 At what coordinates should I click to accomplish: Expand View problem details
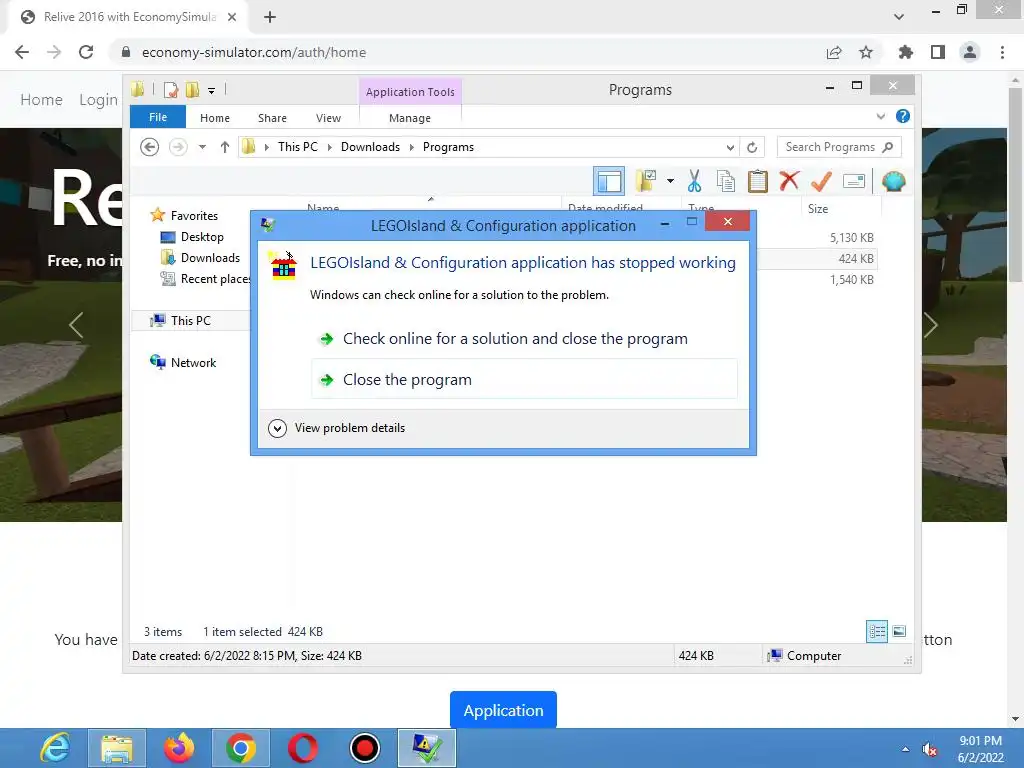[337, 428]
